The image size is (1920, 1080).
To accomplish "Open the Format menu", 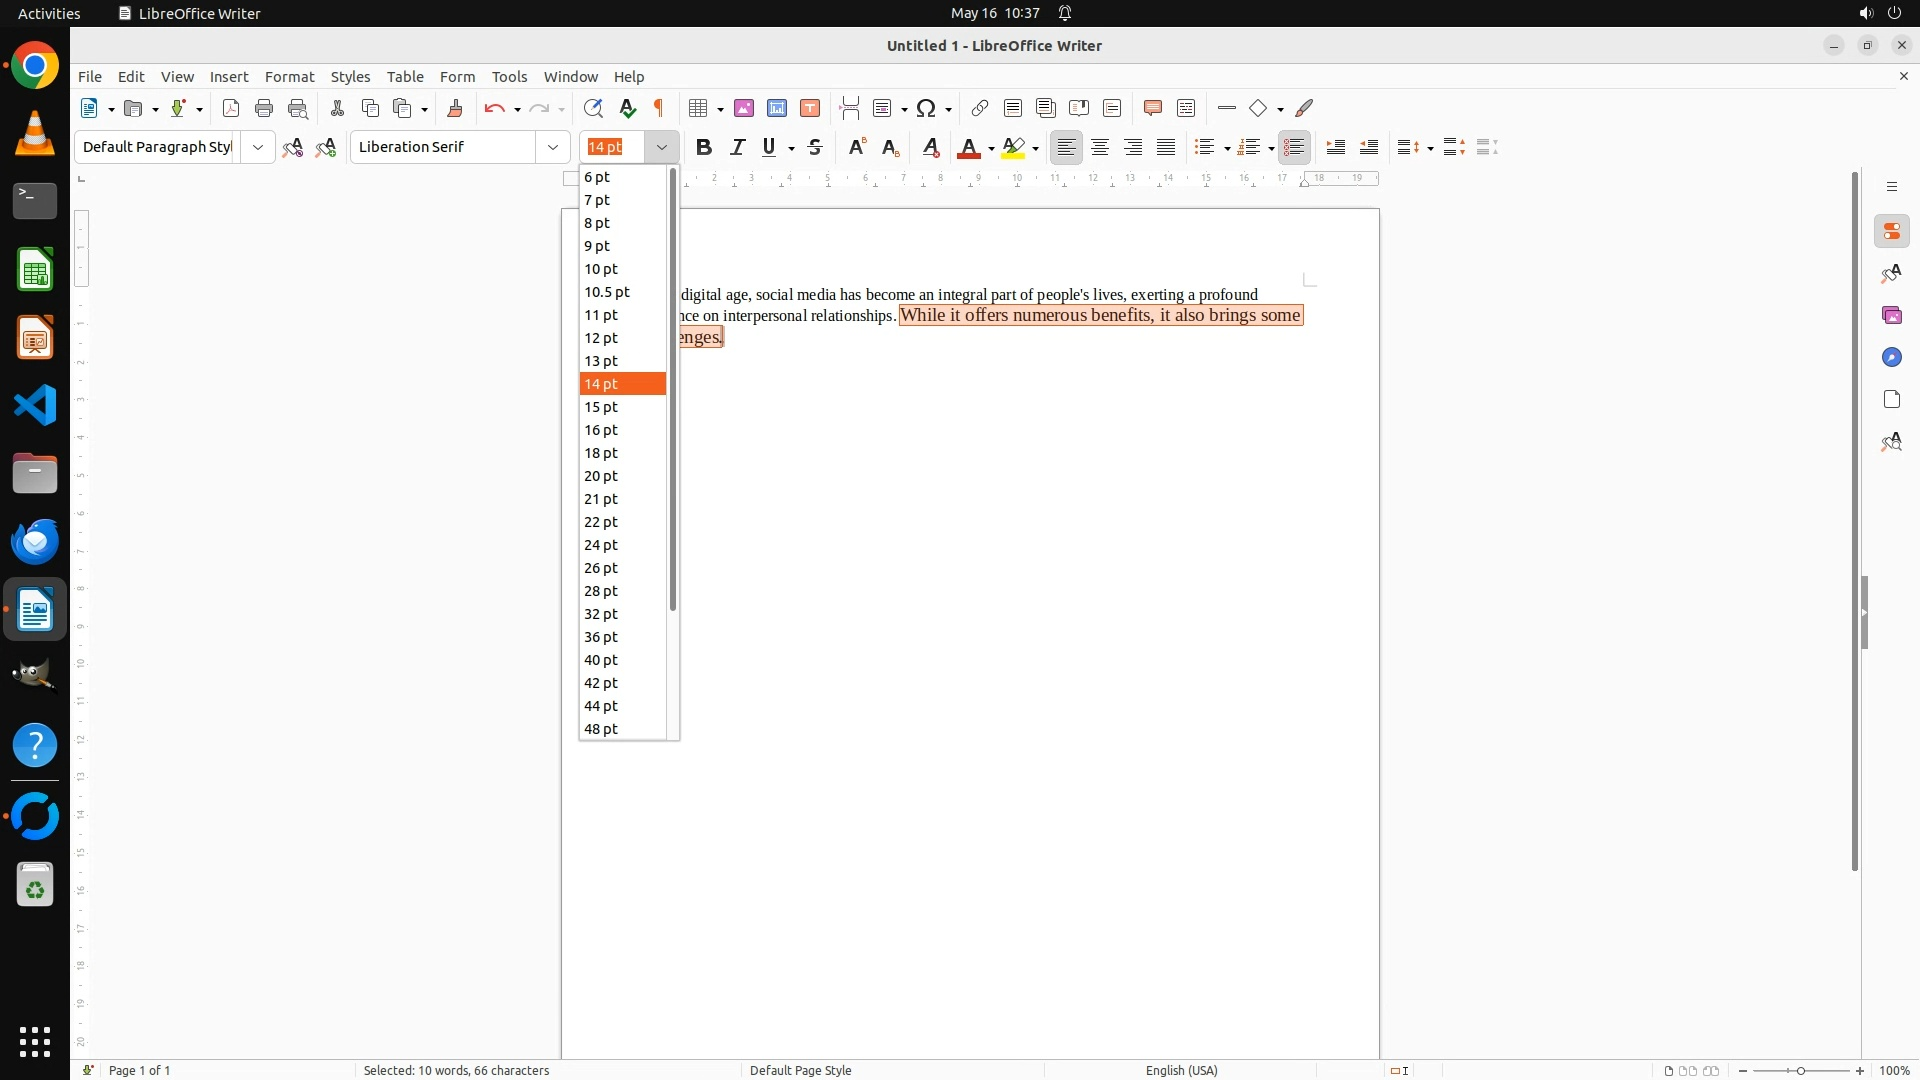I will pos(289,76).
